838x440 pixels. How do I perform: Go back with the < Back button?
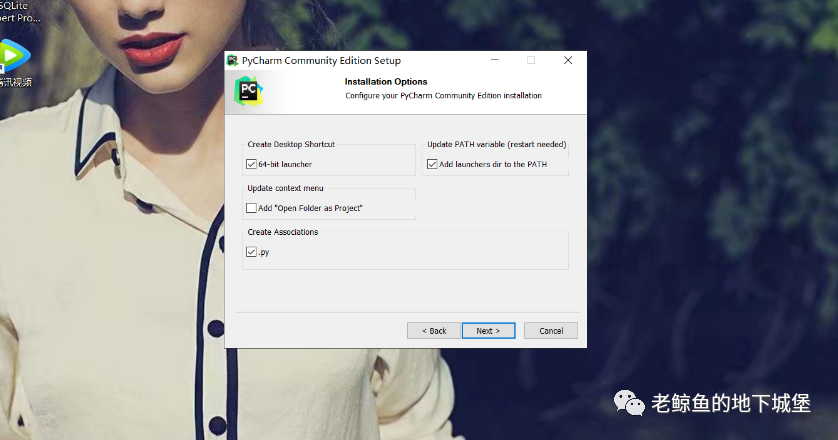coord(433,331)
